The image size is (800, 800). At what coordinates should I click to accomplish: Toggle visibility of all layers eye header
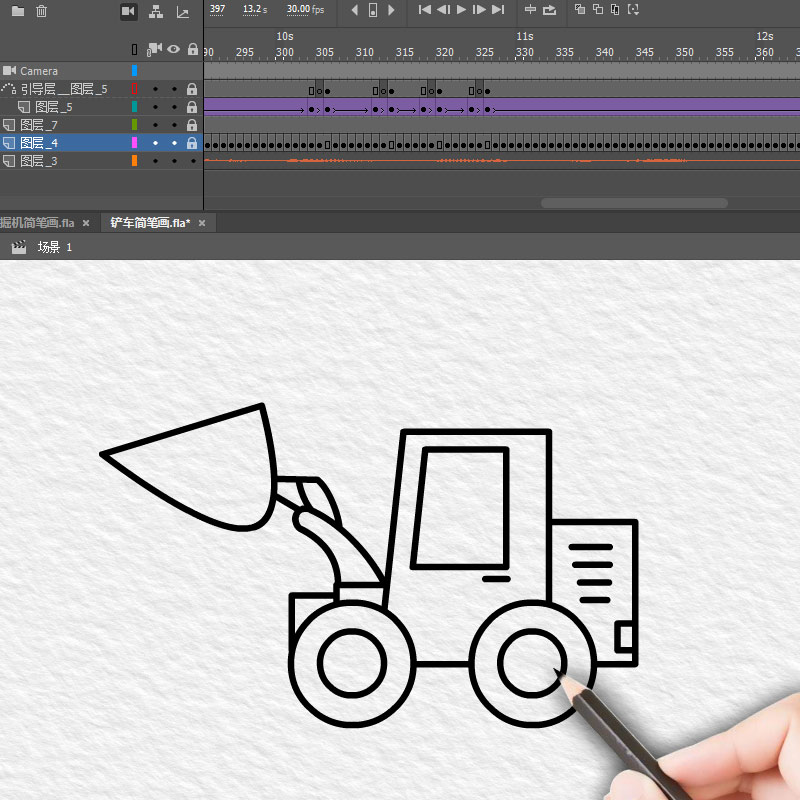click(x=173, y=49)
